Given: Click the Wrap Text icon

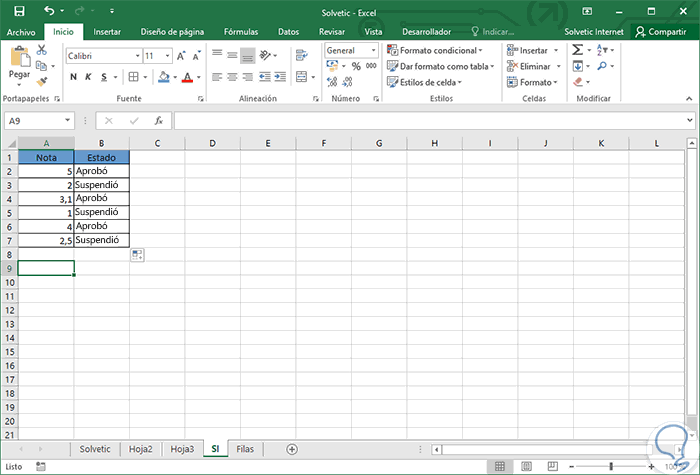Looking at the screenshot, I should [302, 55].
